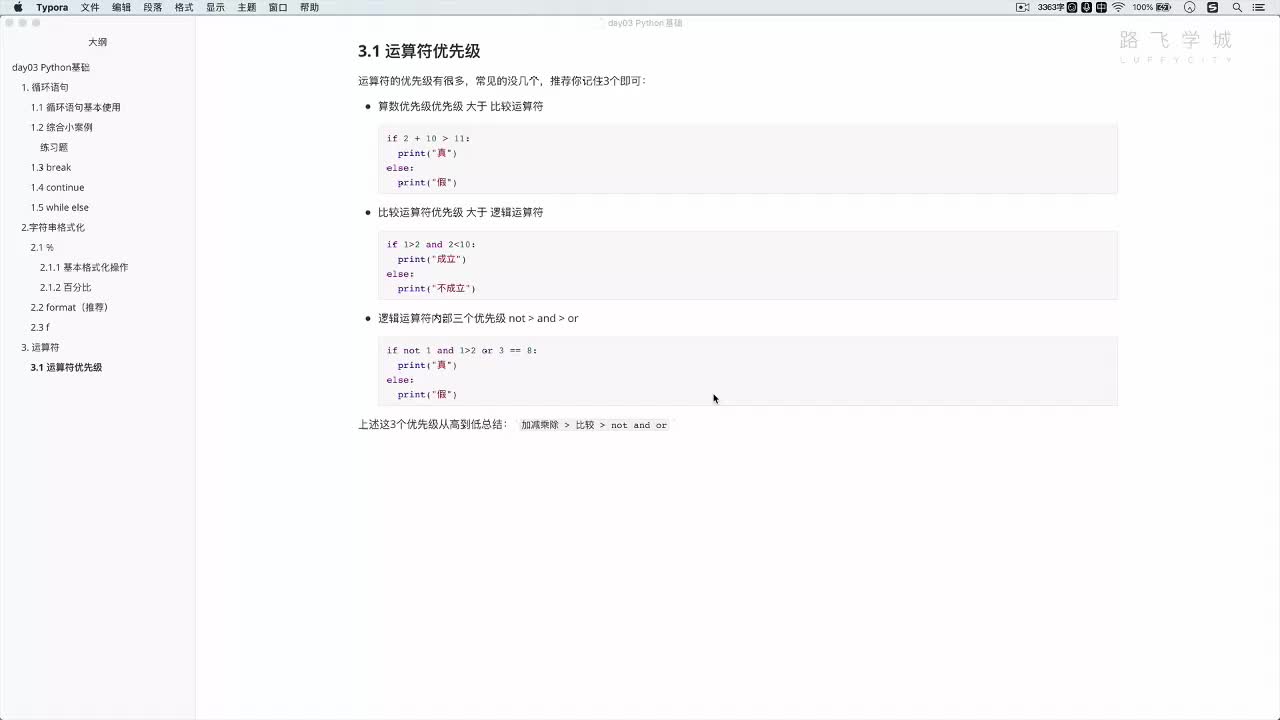Open the 显示 menu
The width and height of the screenshot is (1280, 720).
pyautogui.click(x=215, y=7)
